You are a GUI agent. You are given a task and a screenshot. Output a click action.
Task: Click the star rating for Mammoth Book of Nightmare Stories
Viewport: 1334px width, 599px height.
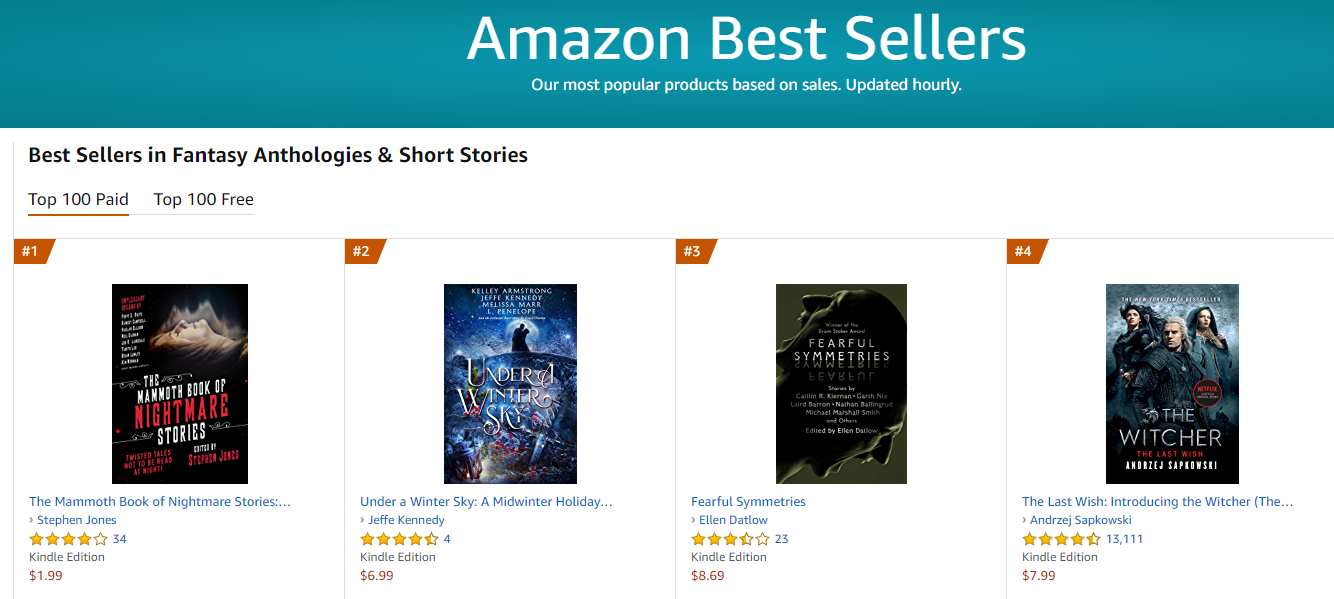point(68,539)
